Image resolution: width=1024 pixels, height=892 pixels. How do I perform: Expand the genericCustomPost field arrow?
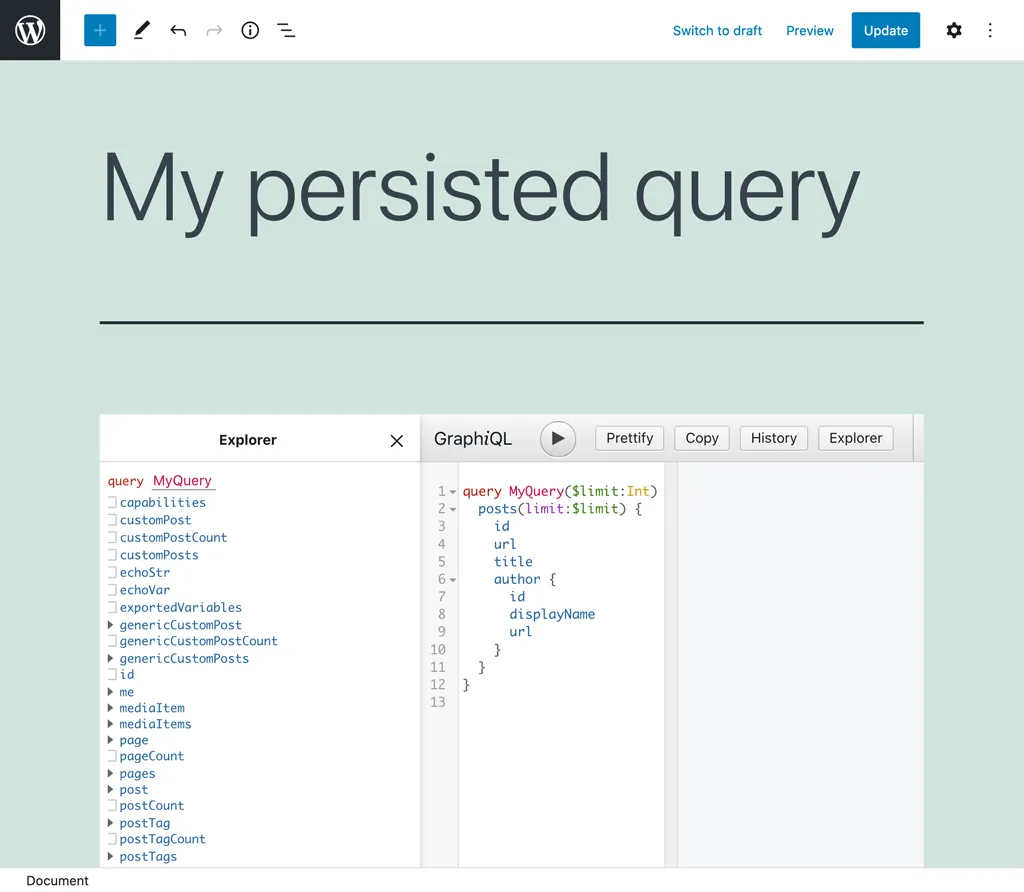(x=110, y=625)
